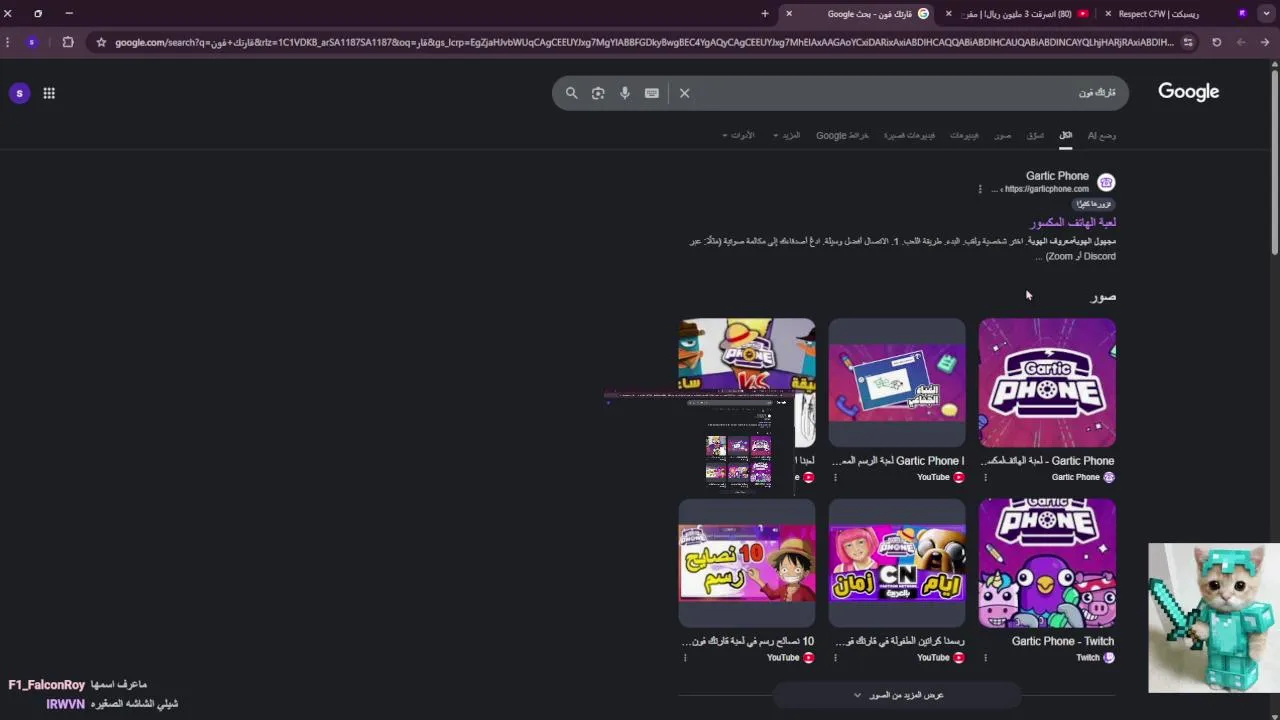Select the Images (صور) search tab
The image size is (1280, 720).
point(1003,135)
